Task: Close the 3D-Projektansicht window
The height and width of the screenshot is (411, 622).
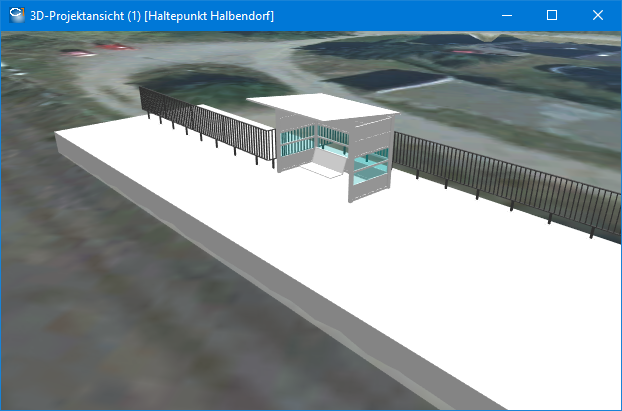Action: [598, 15]
